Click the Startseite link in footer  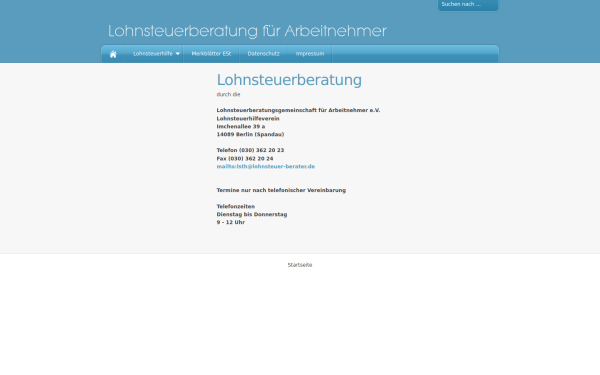point(300,265)
